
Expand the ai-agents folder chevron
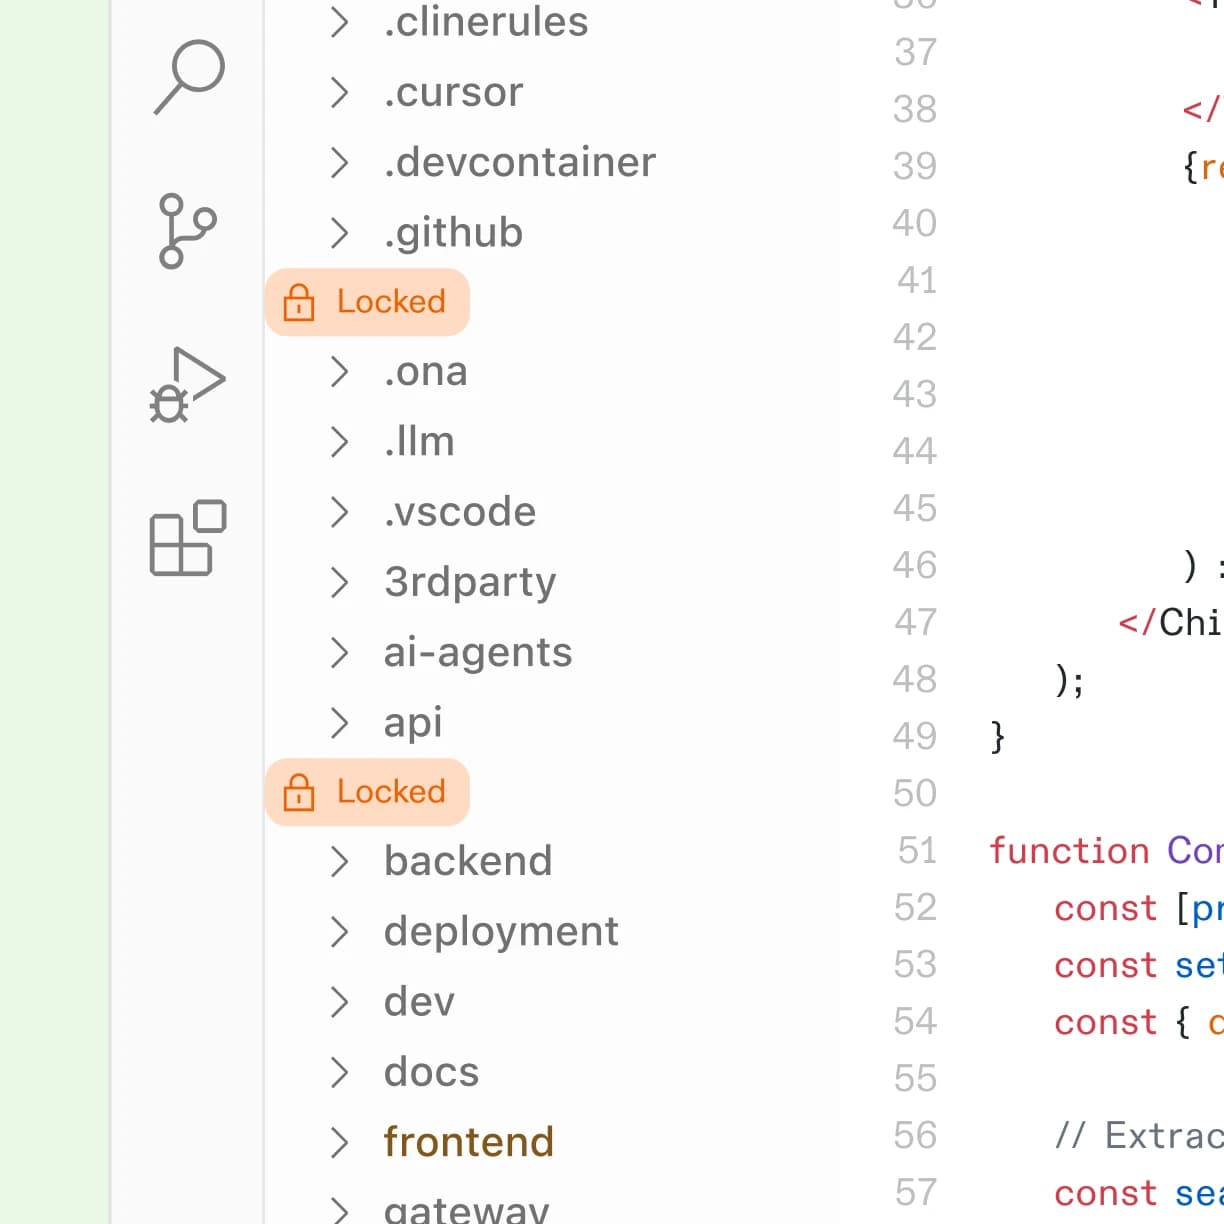coord(340,653)
